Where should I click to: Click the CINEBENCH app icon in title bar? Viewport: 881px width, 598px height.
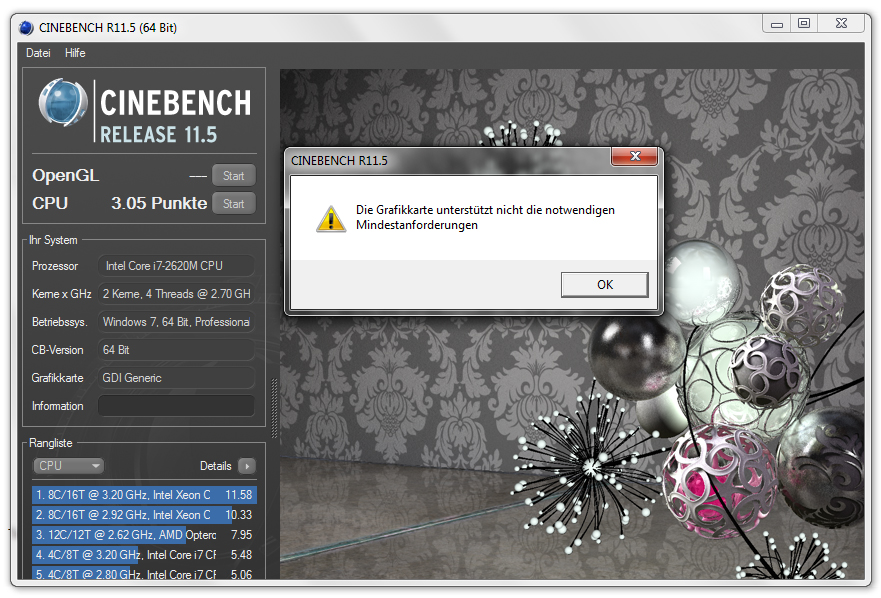pyautogui.click(x=26, y=28)
